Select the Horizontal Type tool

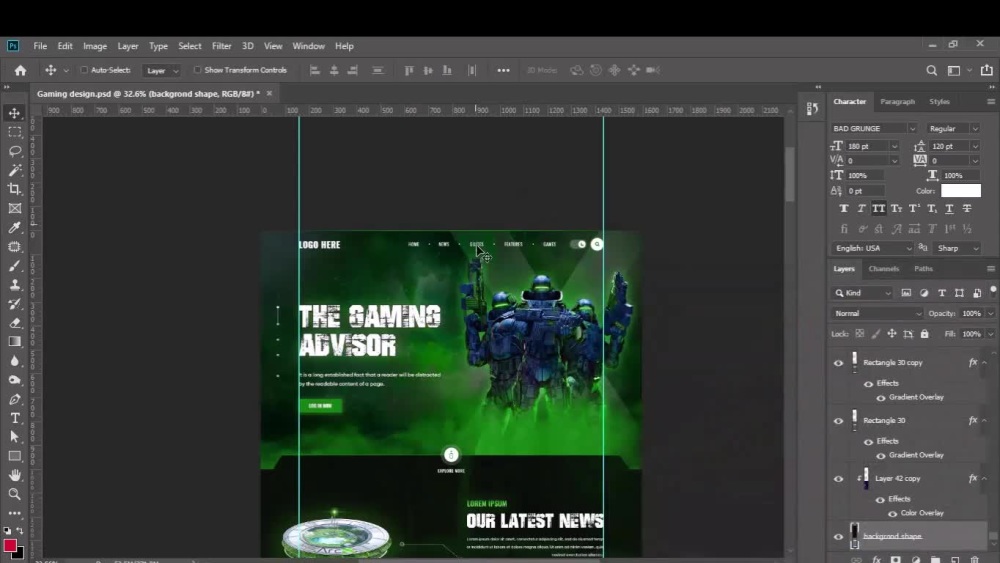(x=15, y=418)
